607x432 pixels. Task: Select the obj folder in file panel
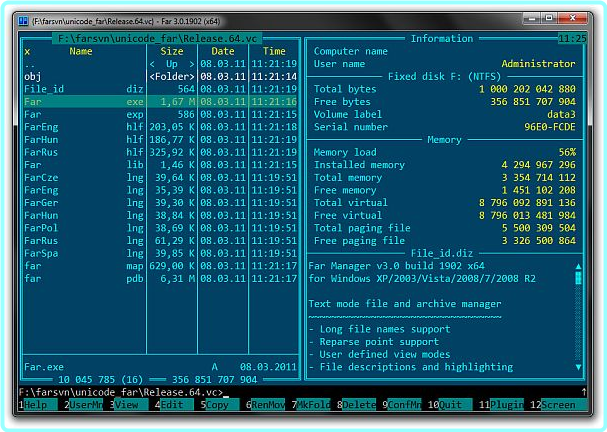coord(33,75)
